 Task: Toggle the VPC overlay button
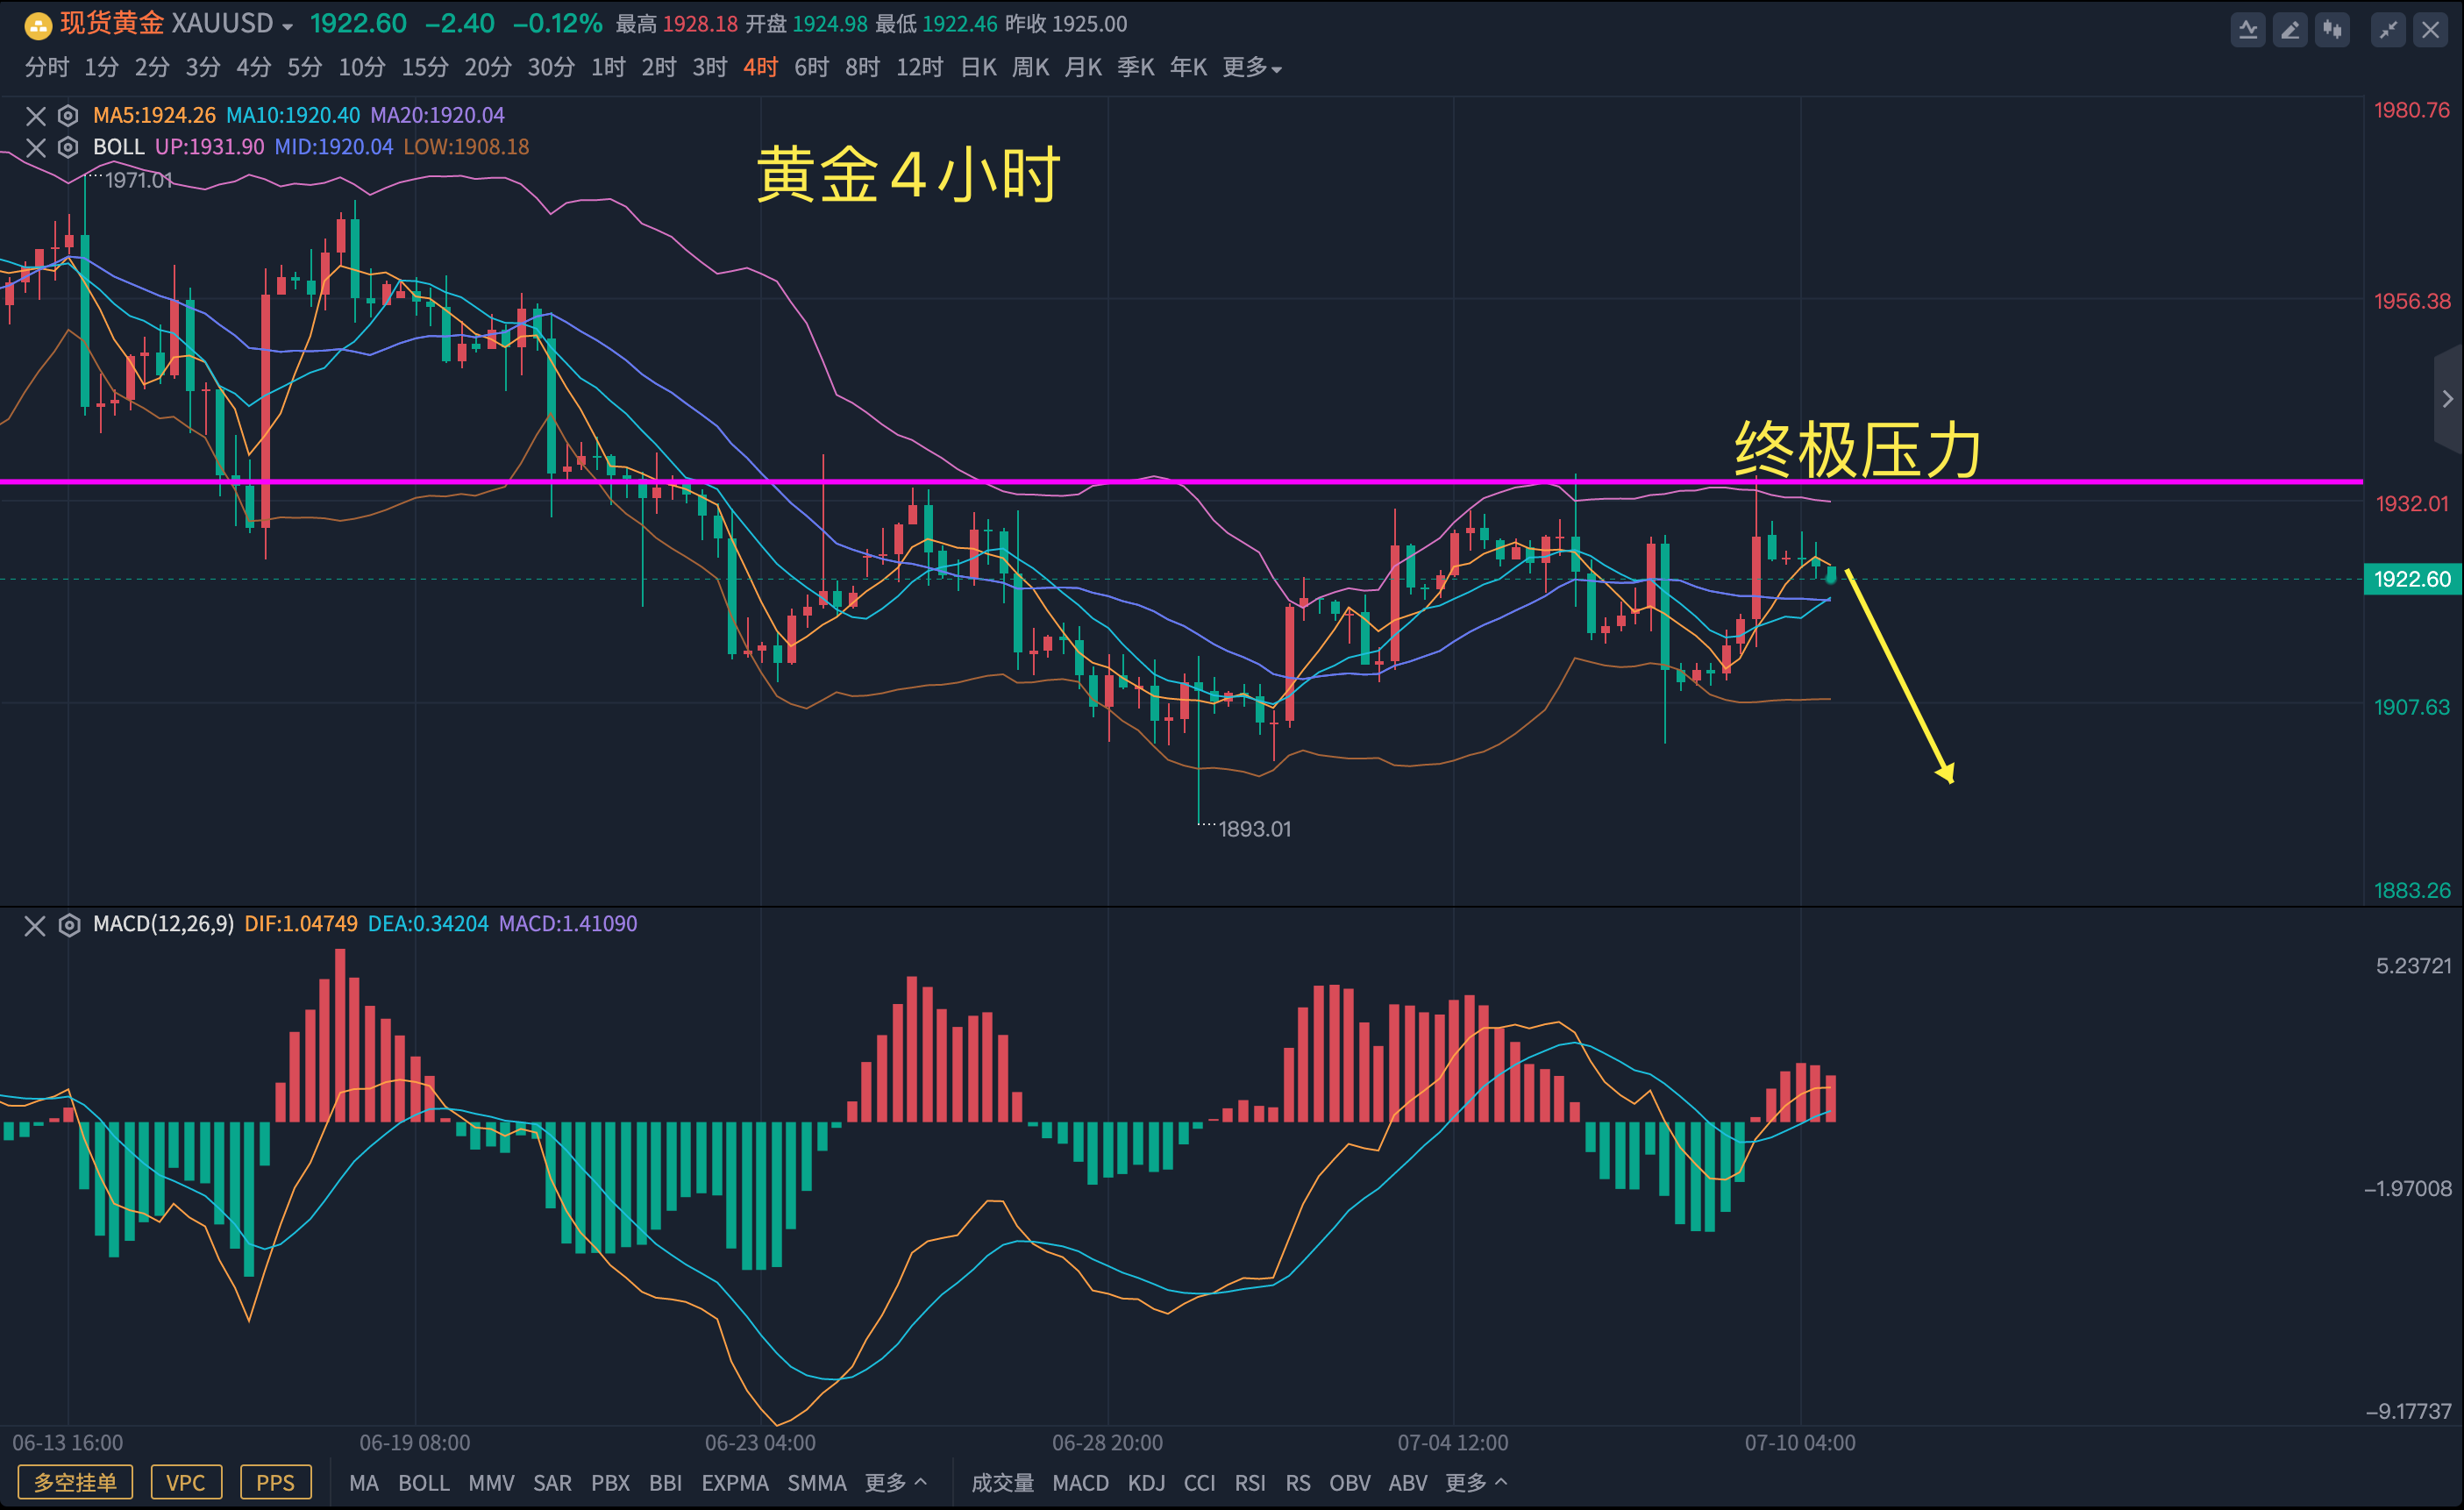pos(186,1482)
